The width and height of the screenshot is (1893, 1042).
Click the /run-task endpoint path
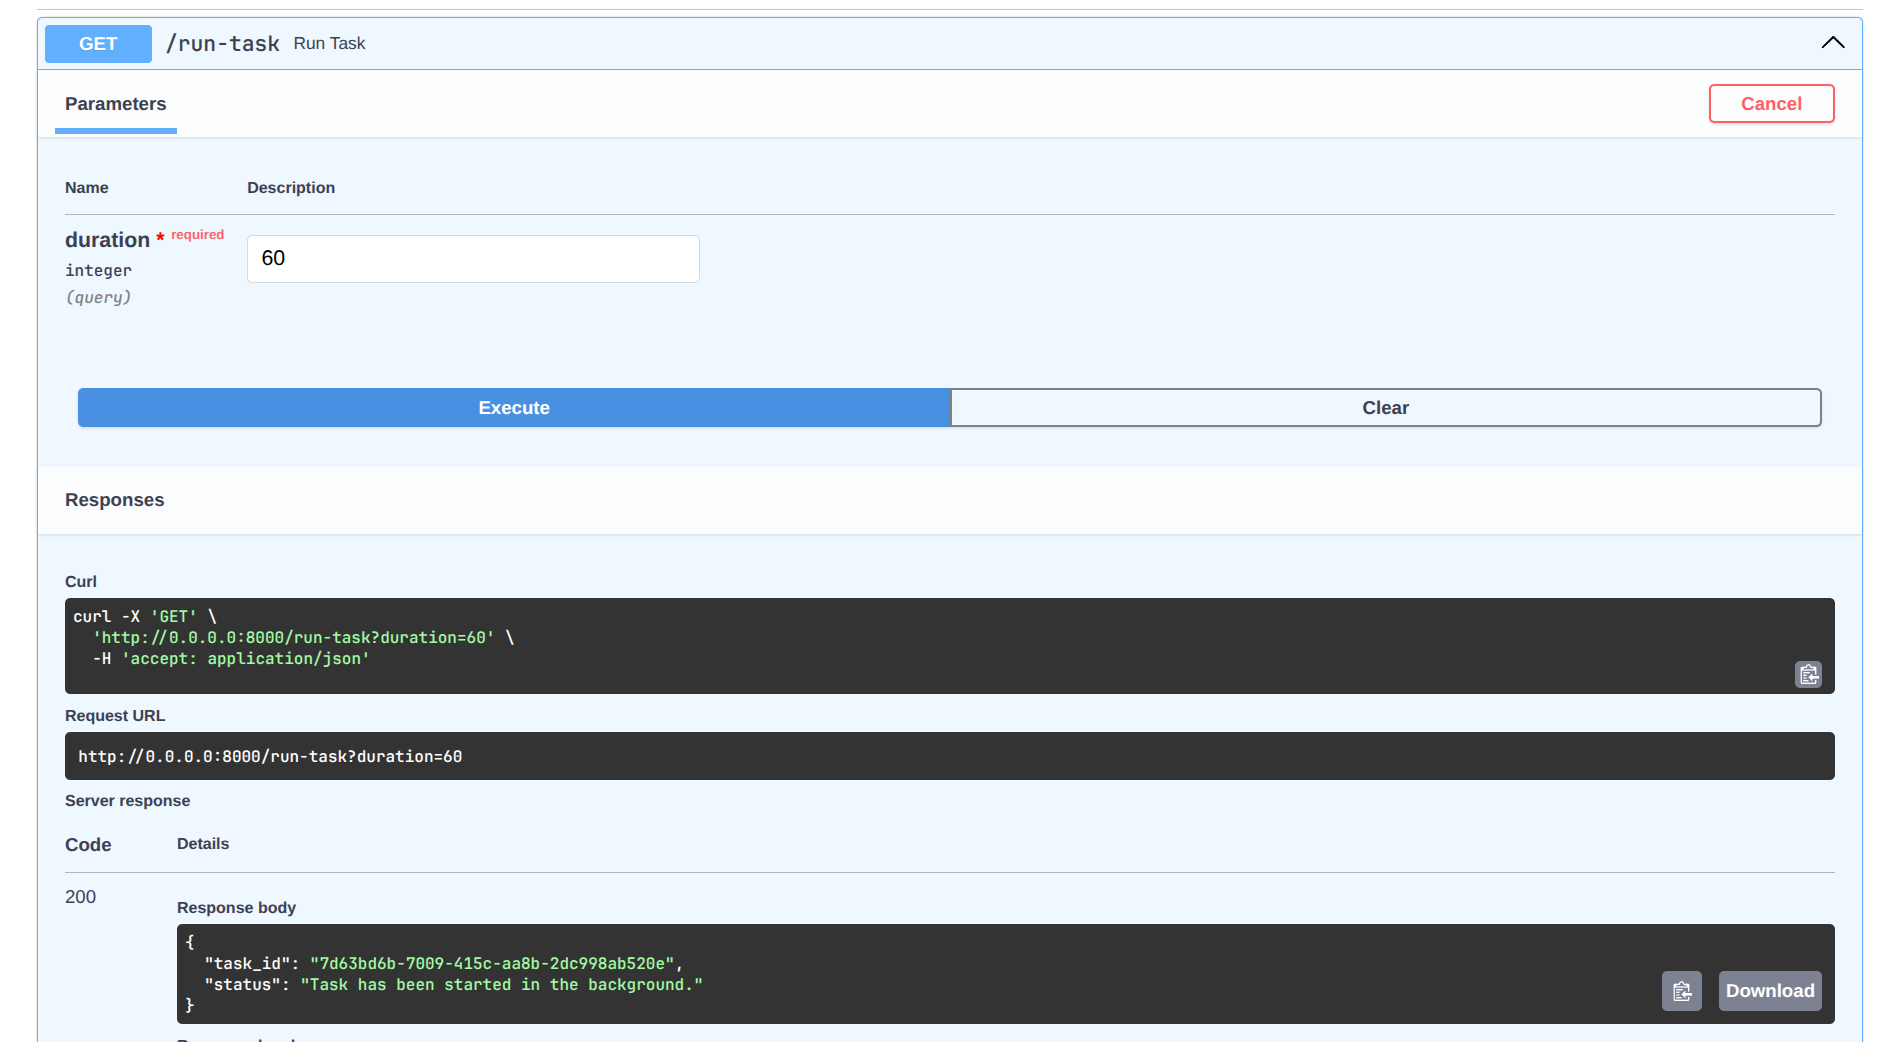pyautogui.click(x=222, y=44)
